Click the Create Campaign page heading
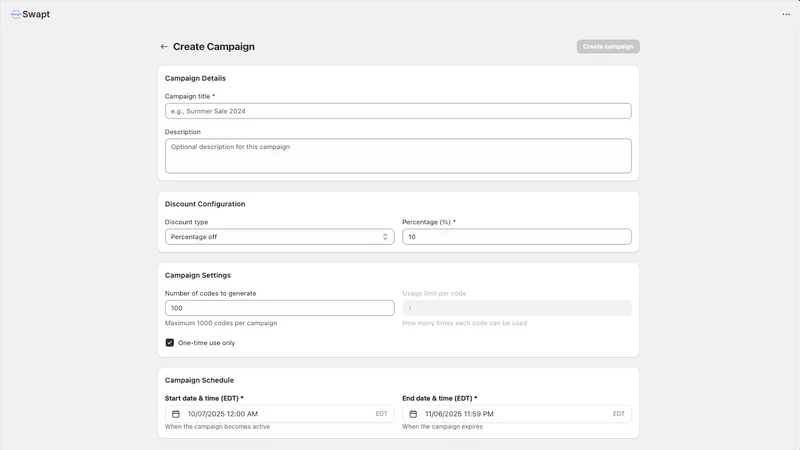The image size is (800, 450). (214, 46)
